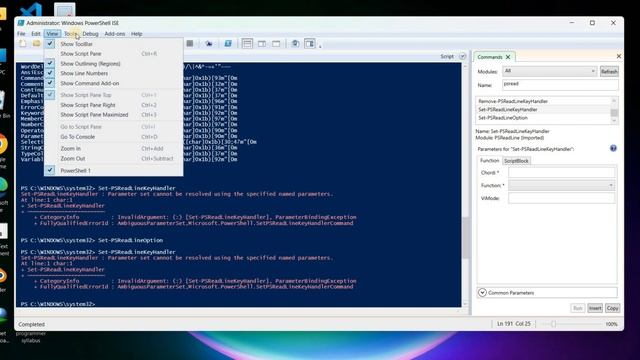
Task: Click the last PS C:\WINDOWS\system32> console prompt
Action: point(58,304)
